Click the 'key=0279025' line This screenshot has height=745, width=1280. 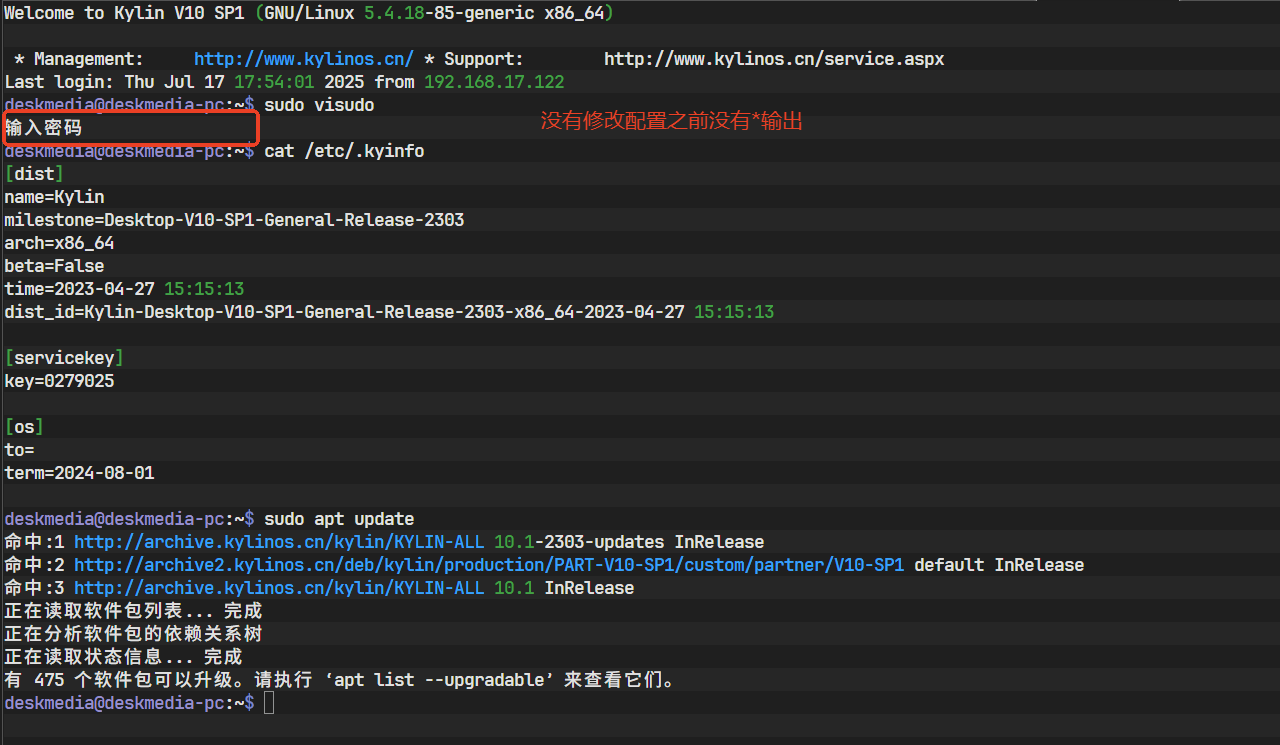tap(59, 381)
